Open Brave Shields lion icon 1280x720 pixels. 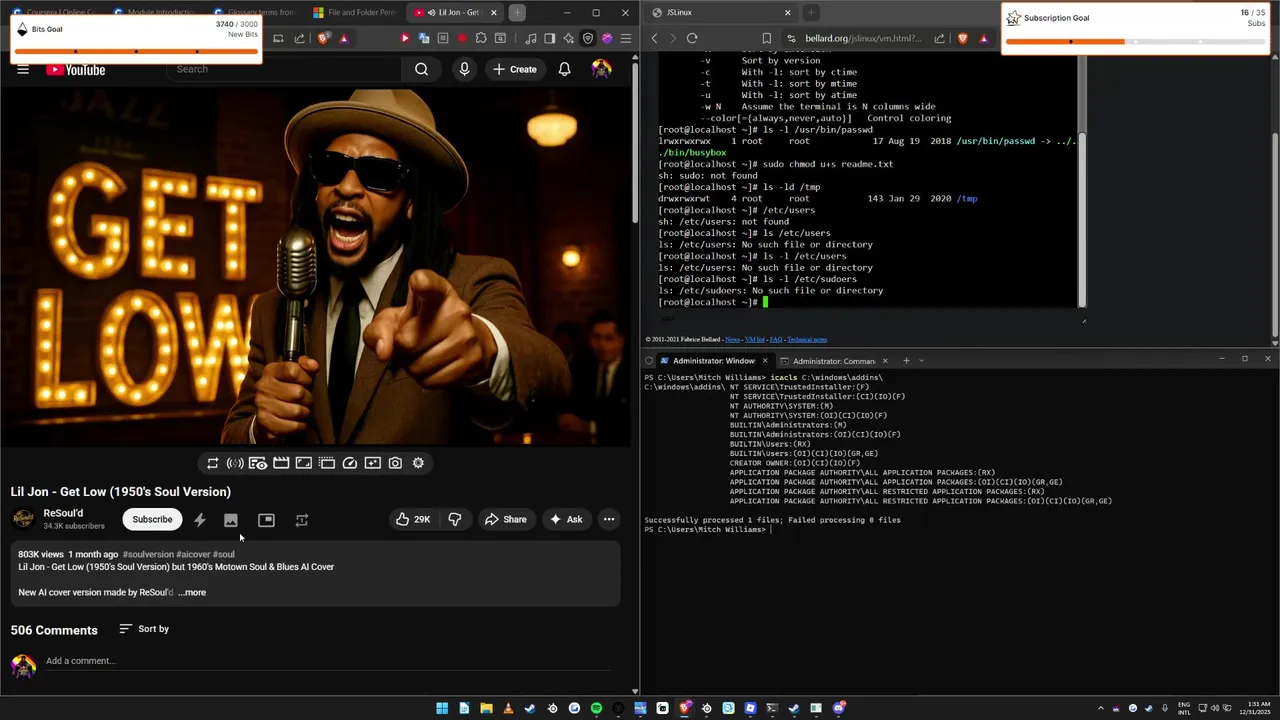point(323,38)
